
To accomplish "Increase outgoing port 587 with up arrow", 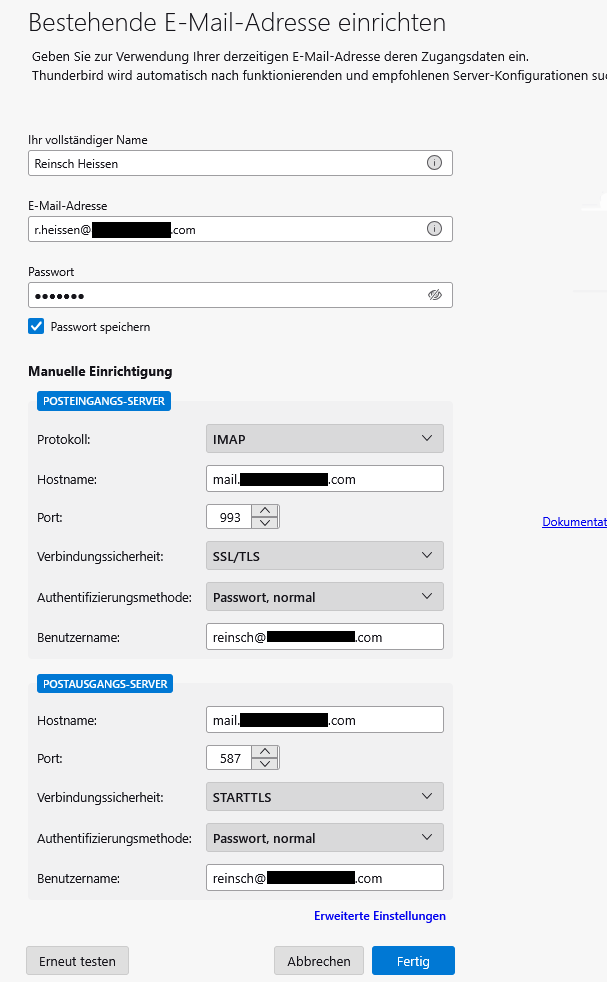I will [264, 751].
